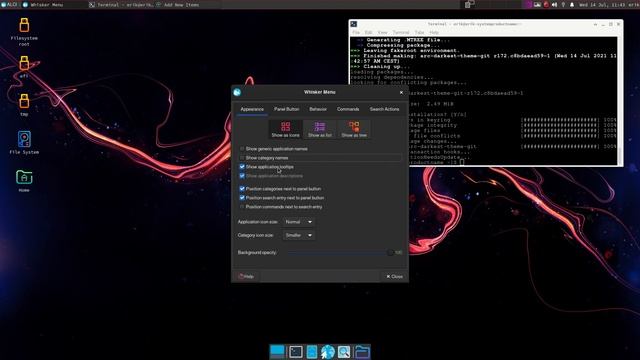
Task: Open the Terminal window Edit menu
Action: tap(369, 32)
